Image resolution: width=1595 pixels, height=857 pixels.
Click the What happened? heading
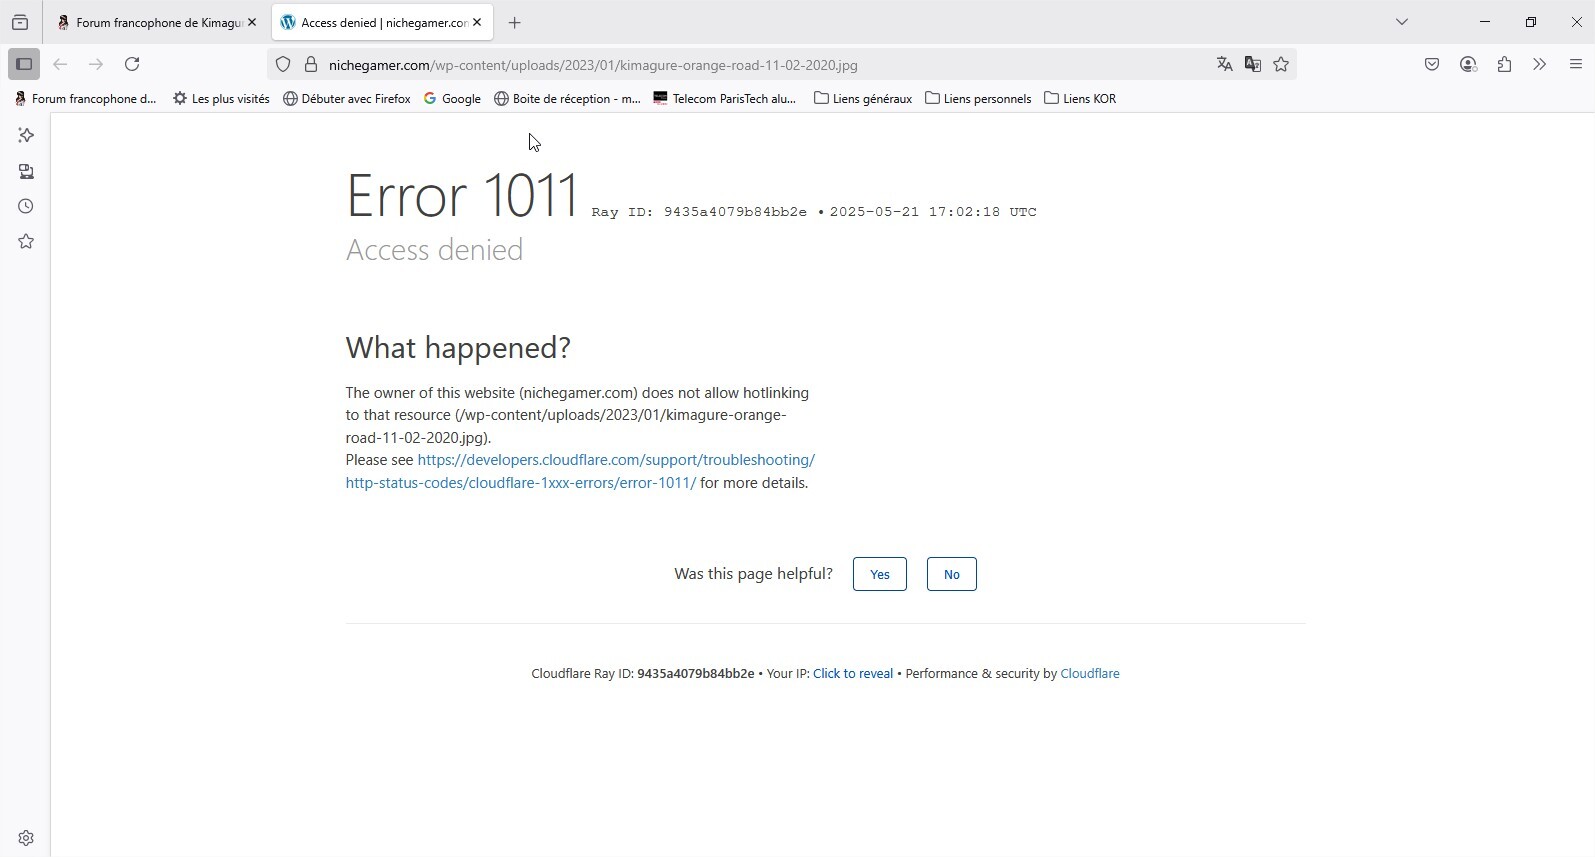(458, 348)
